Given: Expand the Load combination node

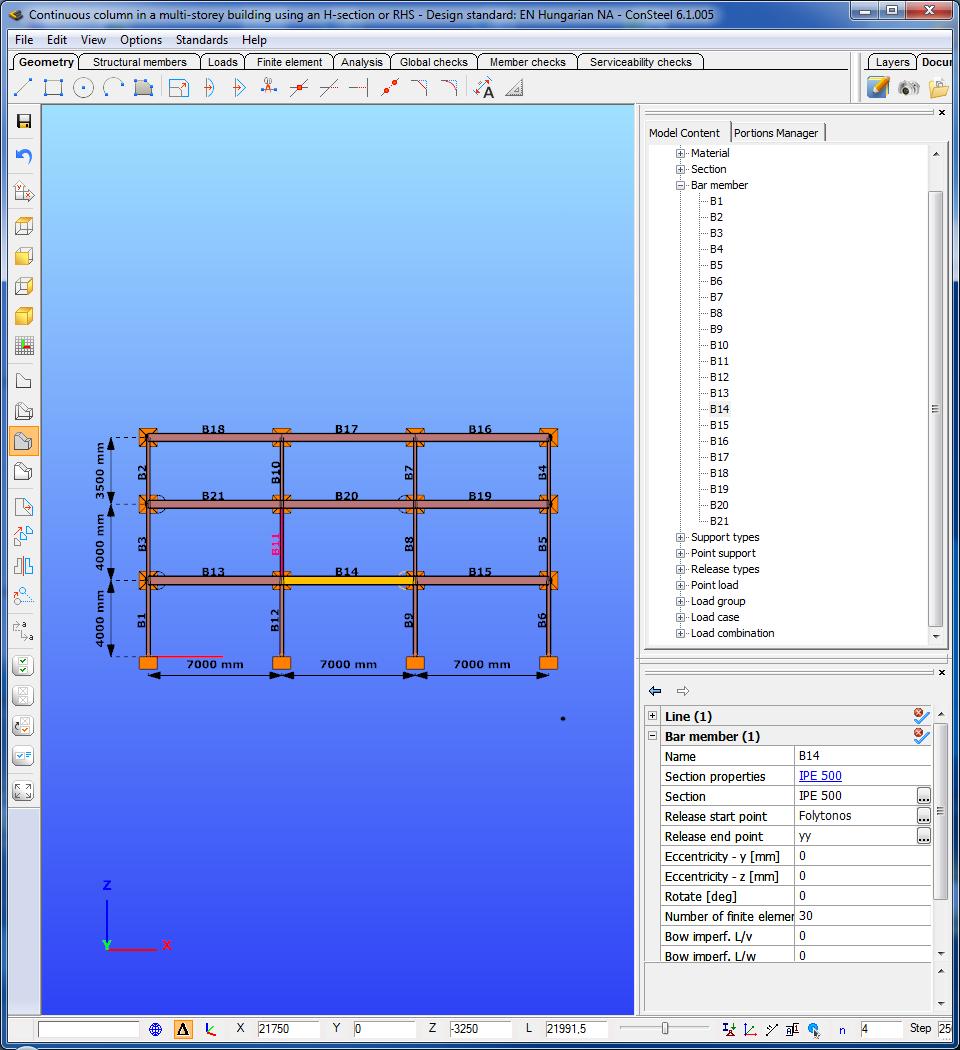Looking at the screenshot, I should [680, 633].
